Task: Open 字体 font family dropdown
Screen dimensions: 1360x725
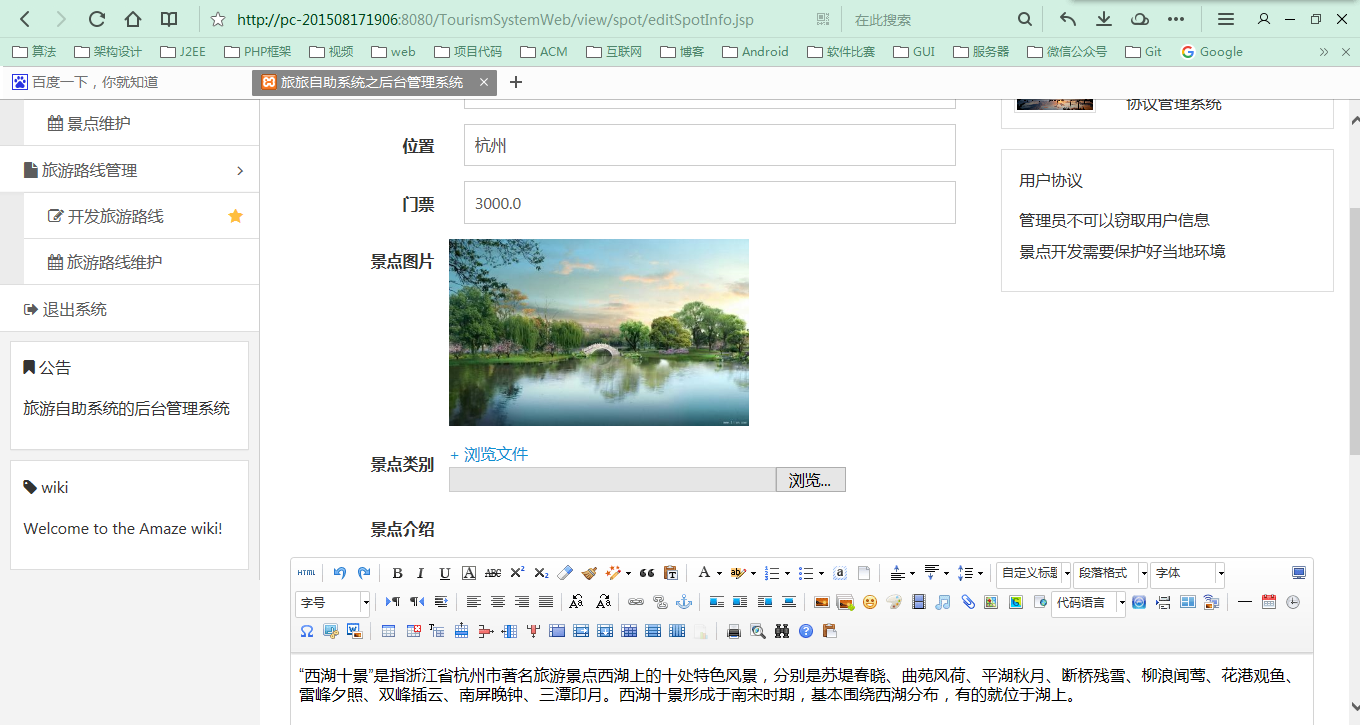Action: pos(1187,574)
